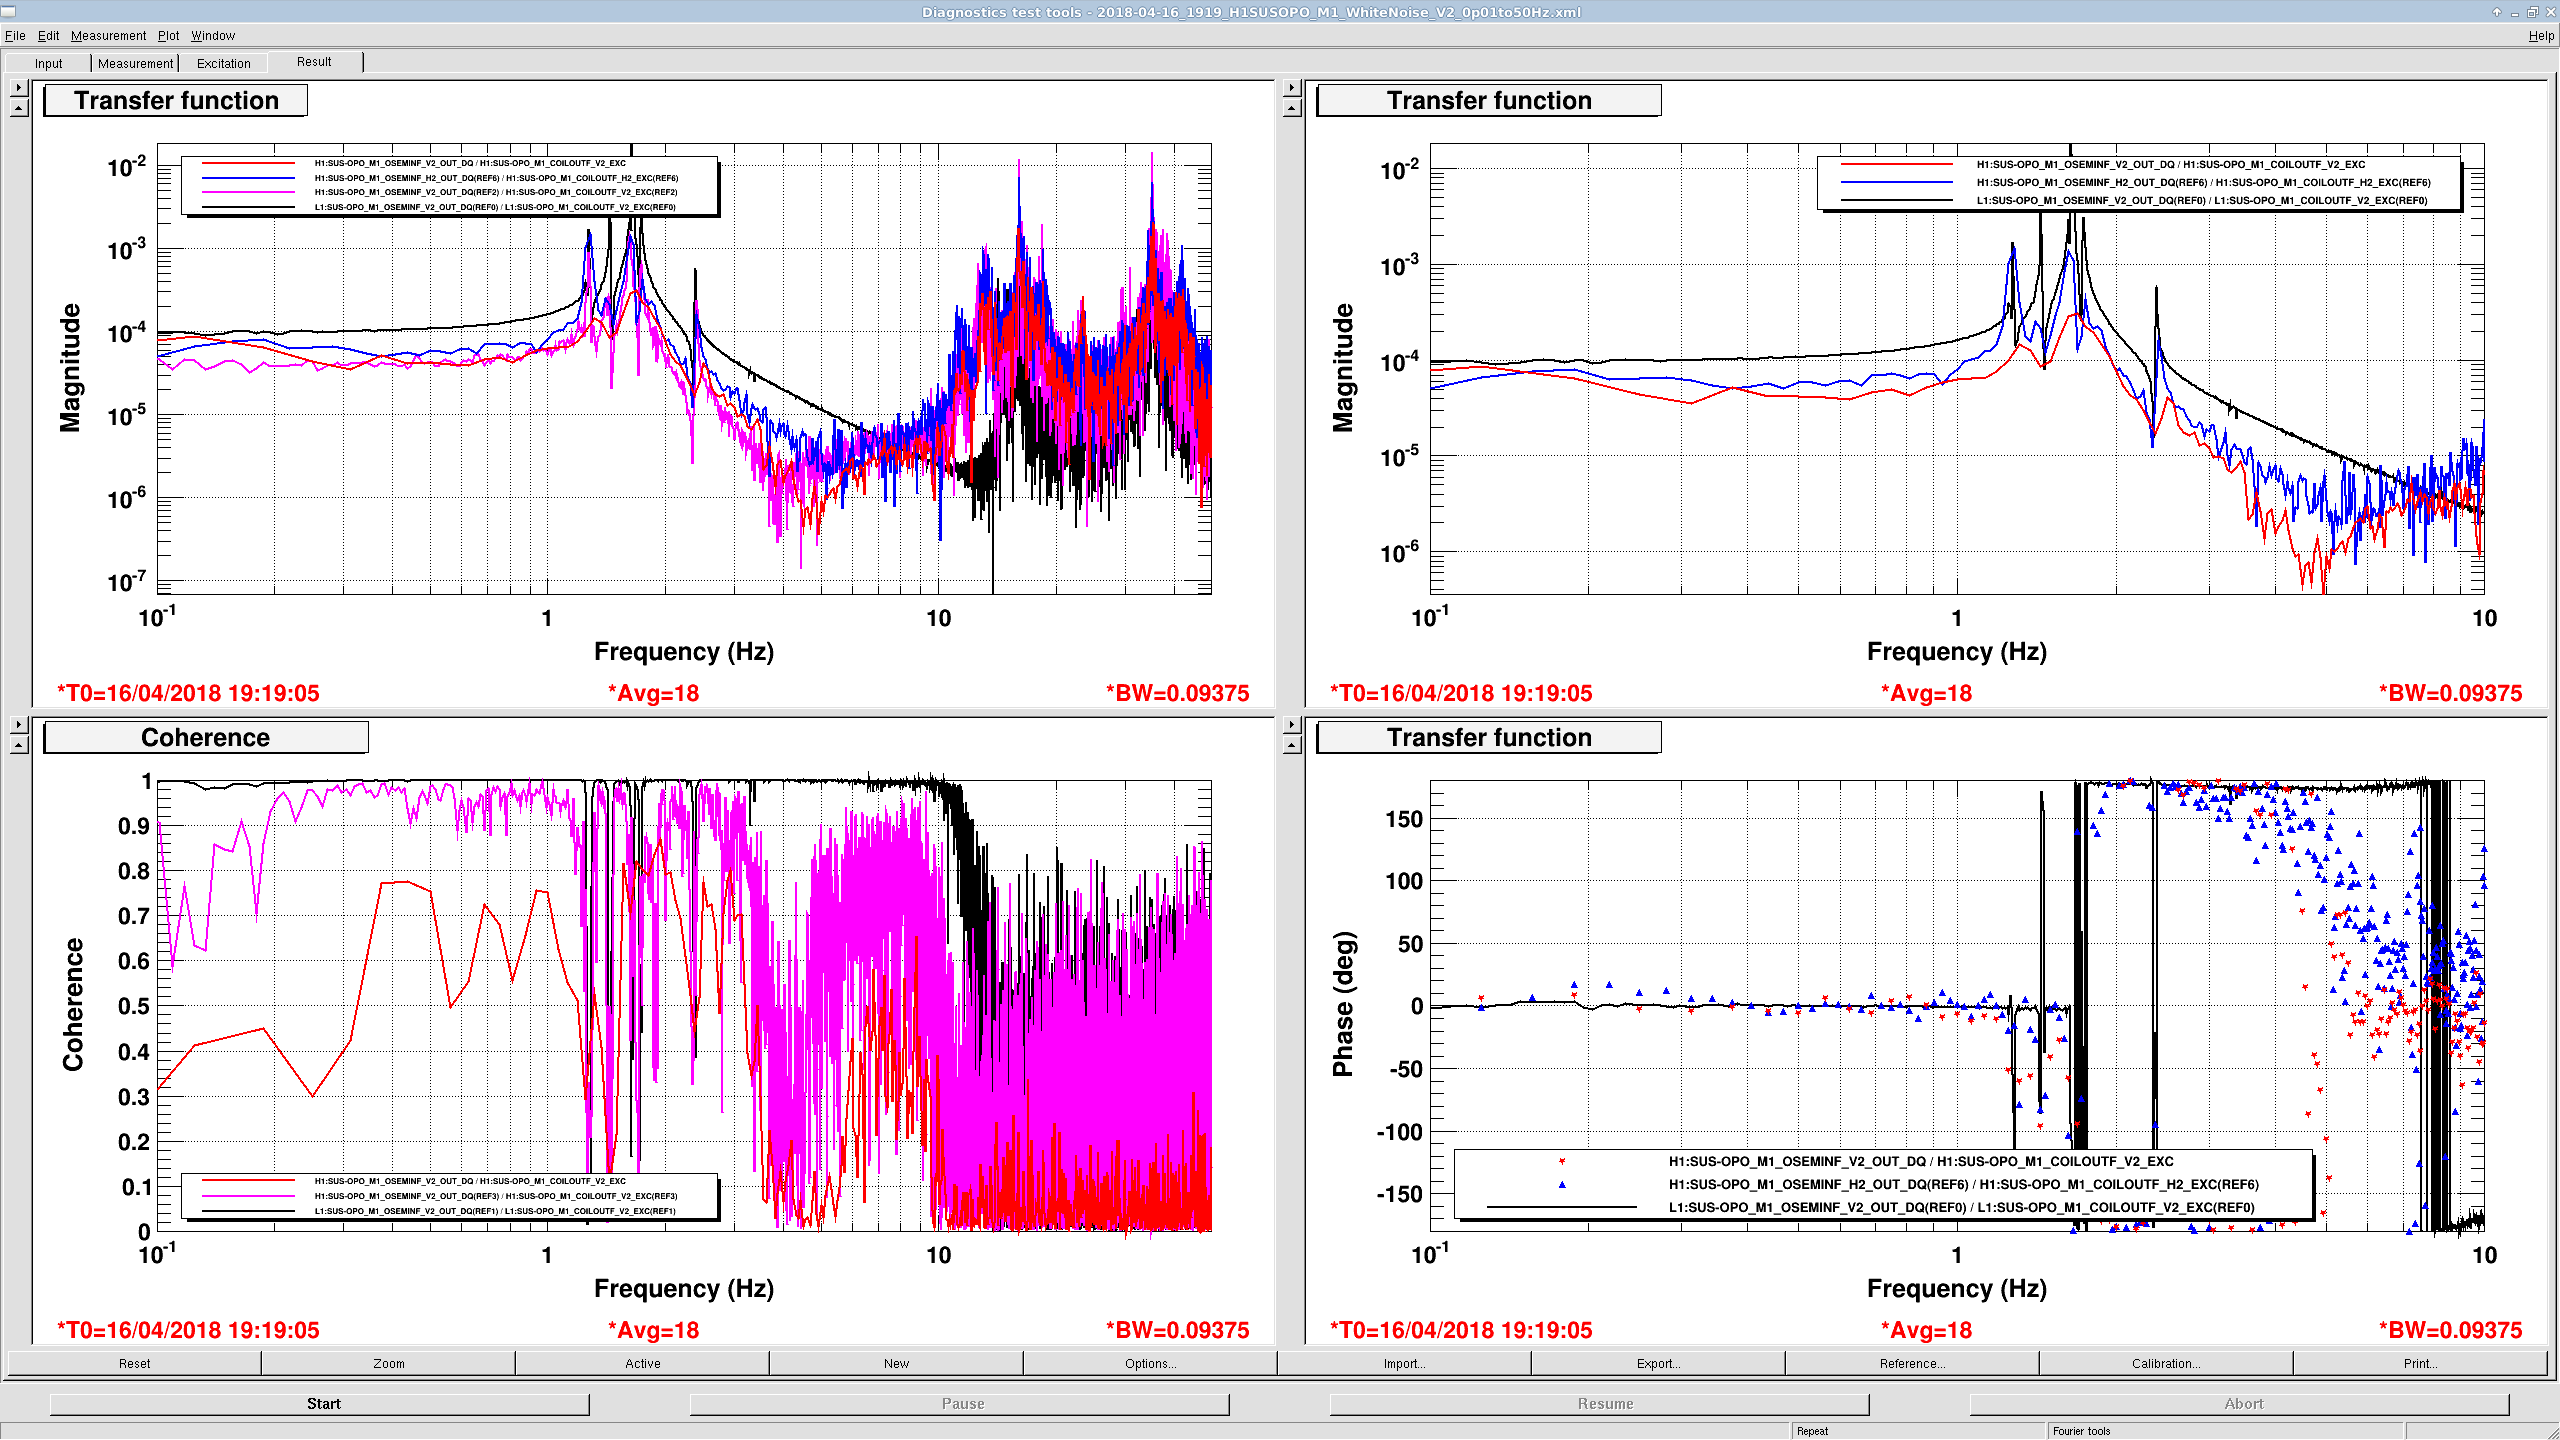
Task: Click the New button to add a plot
Action: tap(897, 1363)
